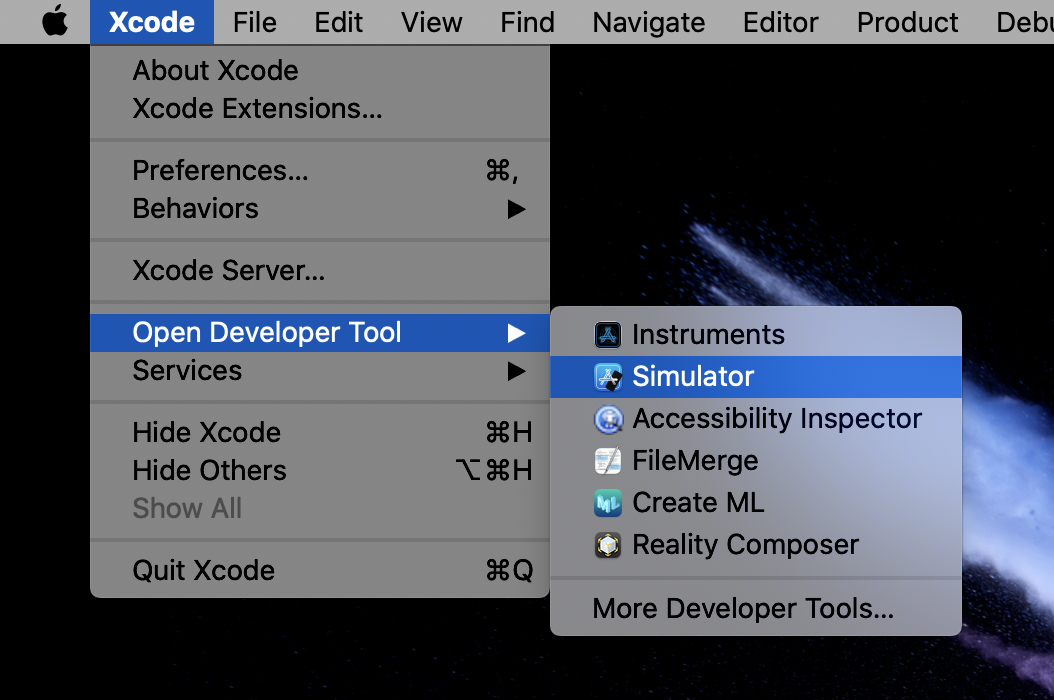Launch Create ML from submenu

click(x=756, y=503)
